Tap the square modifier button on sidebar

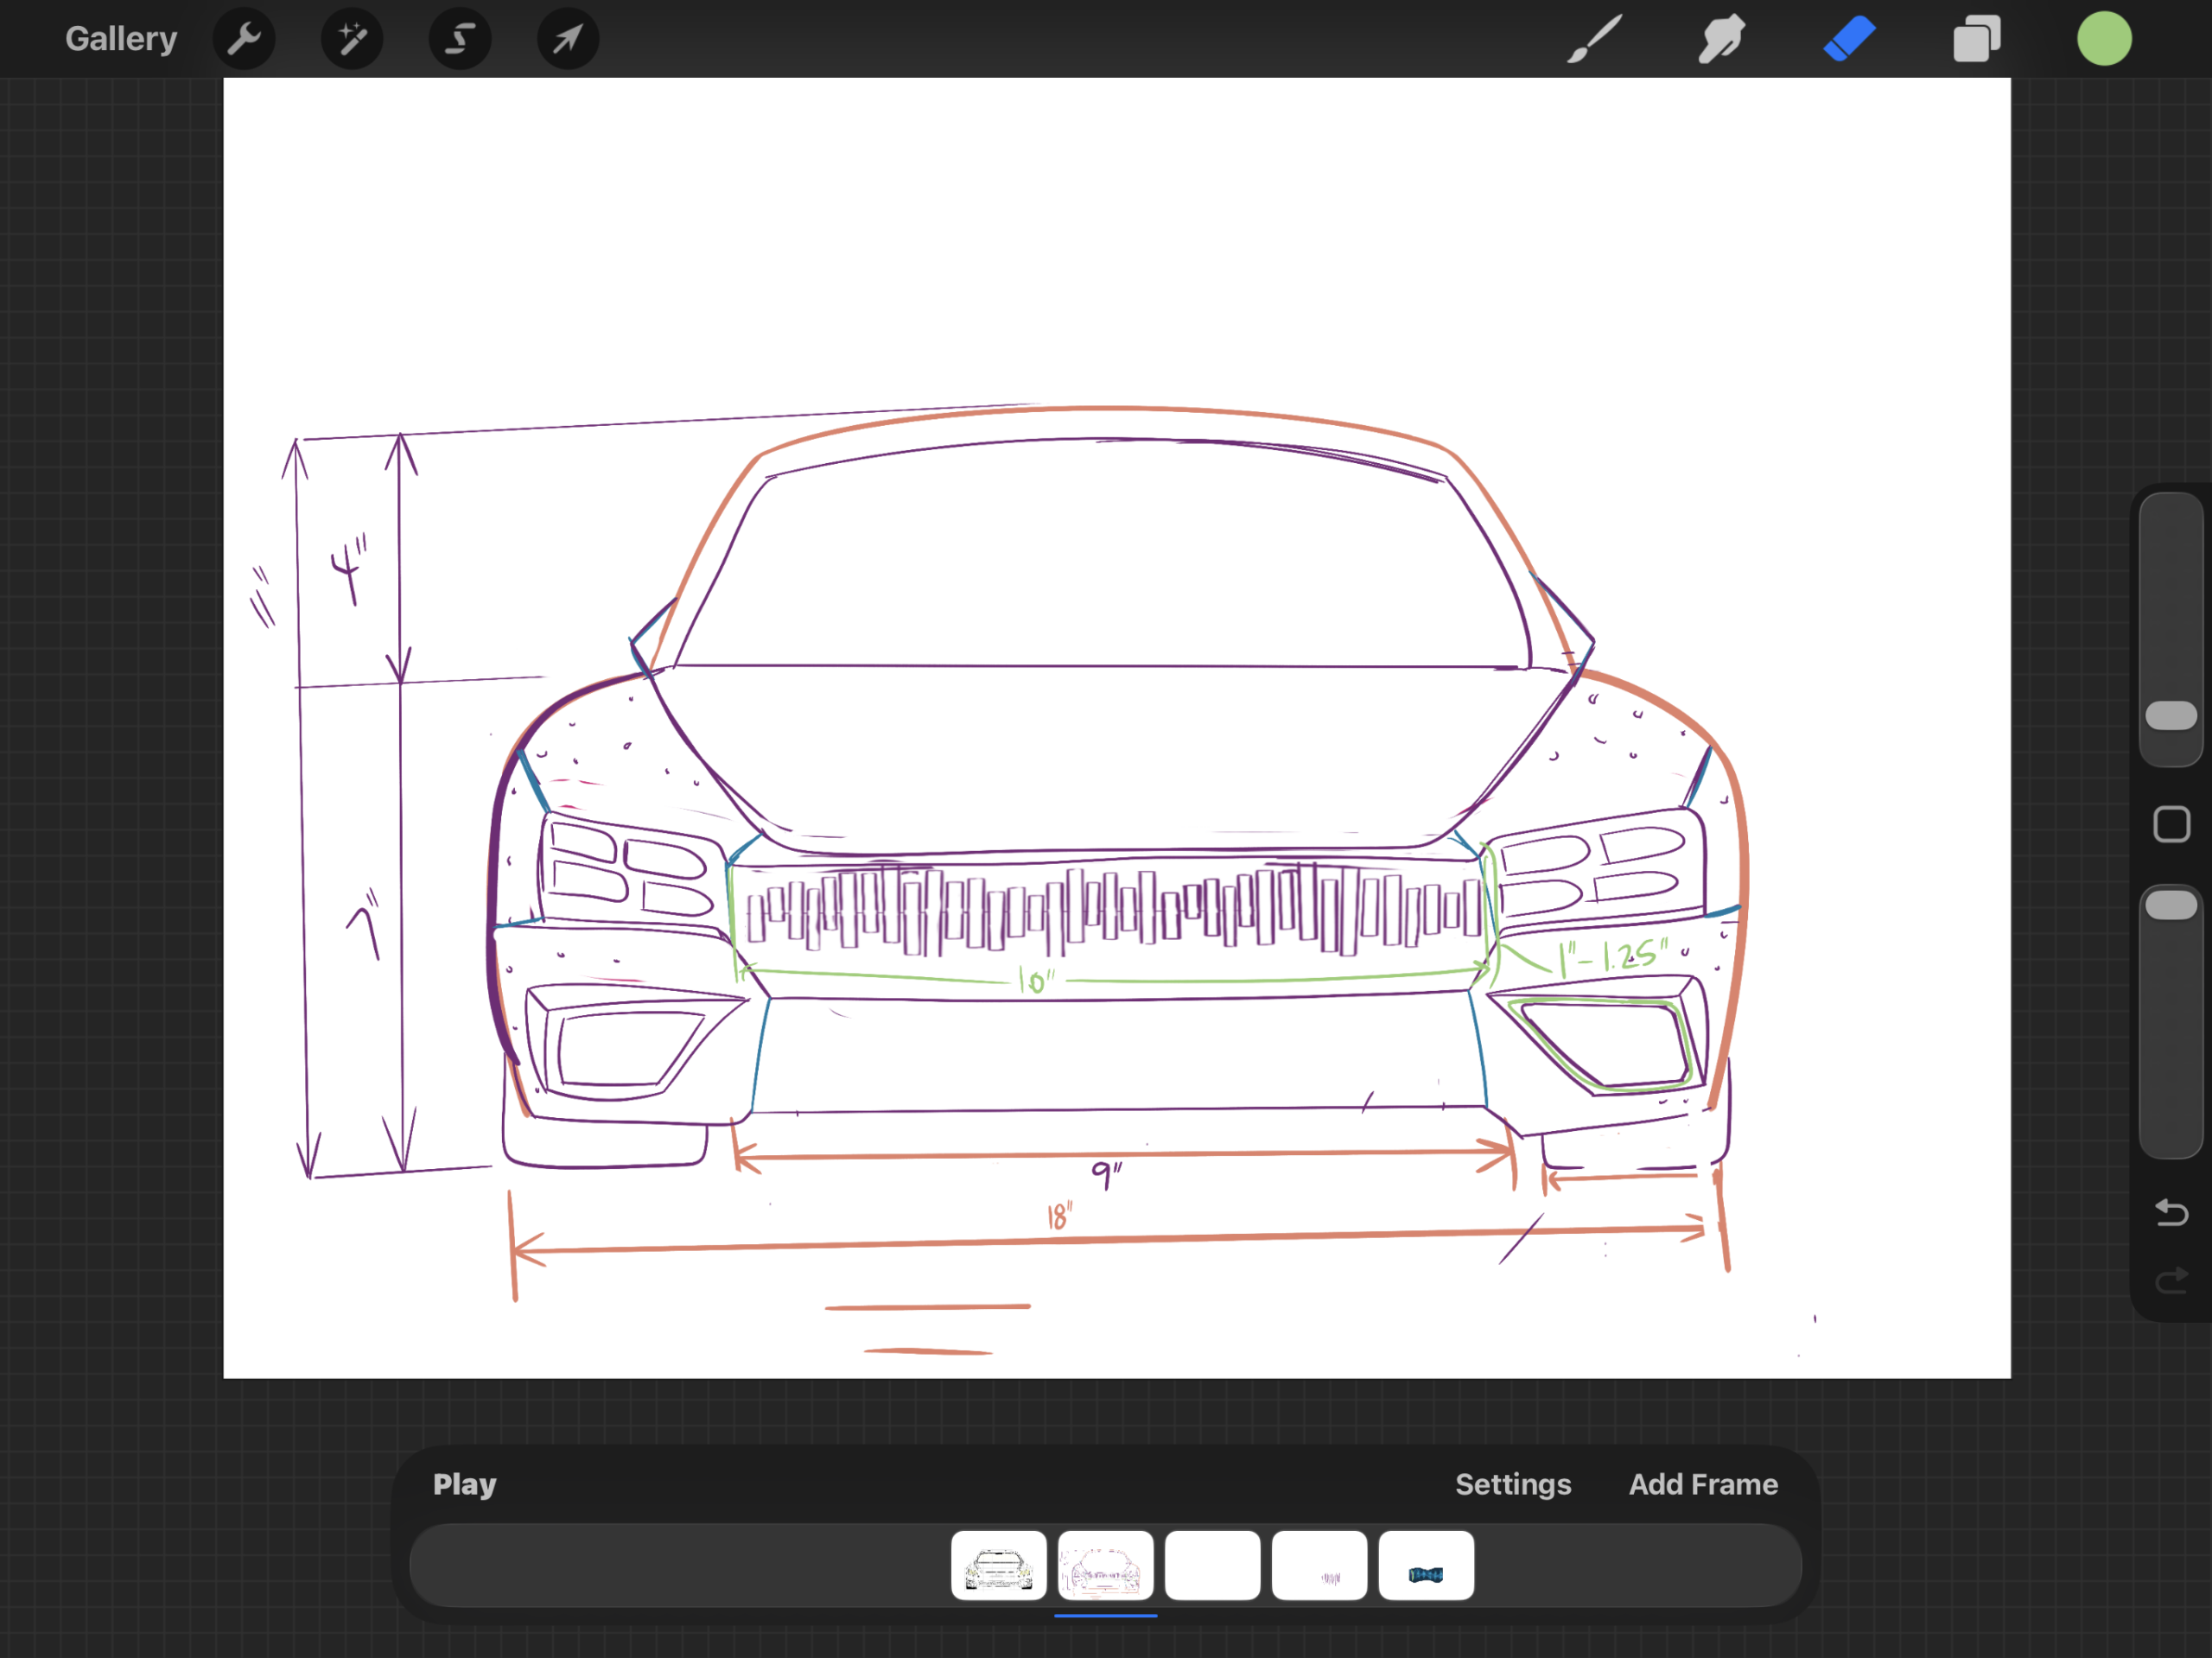(x=2171, y=825)
